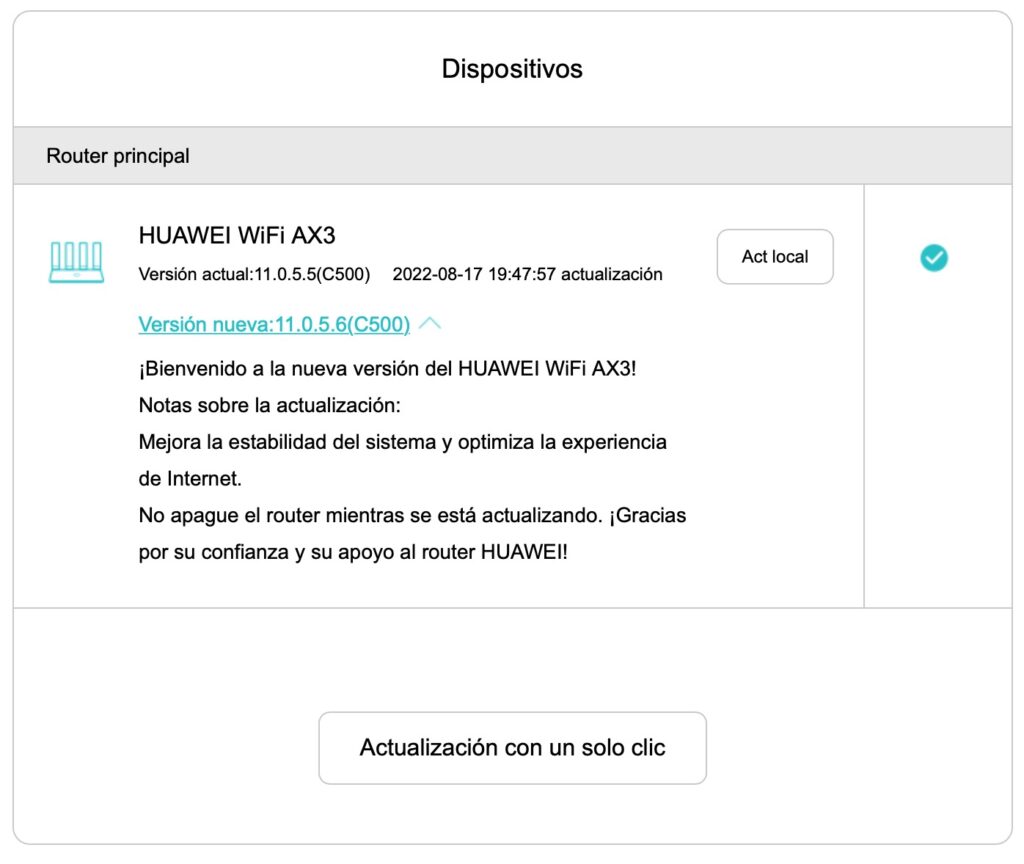Click the HUAWEI WiFi AX3 router icon
1024x864 pixels.
point(76,262)
